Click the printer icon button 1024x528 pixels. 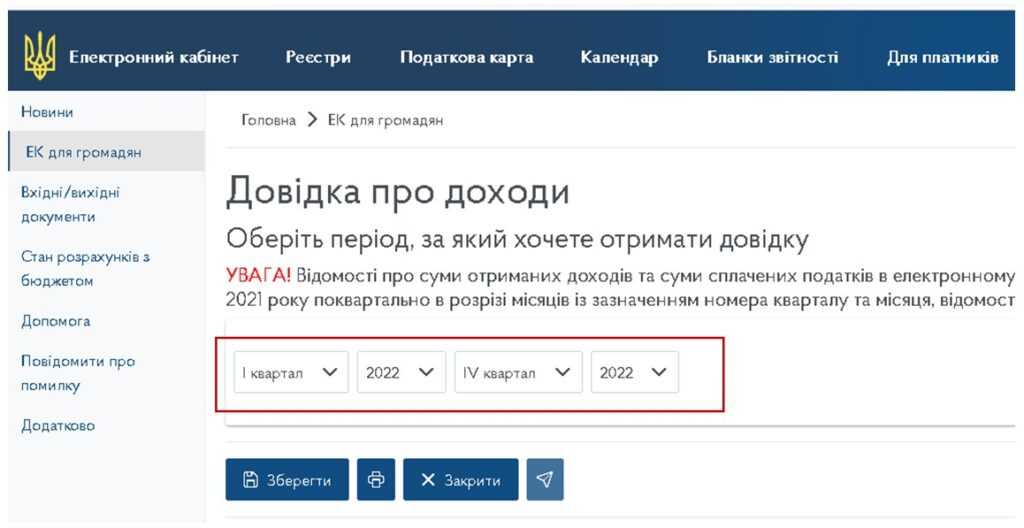(376, 480)
